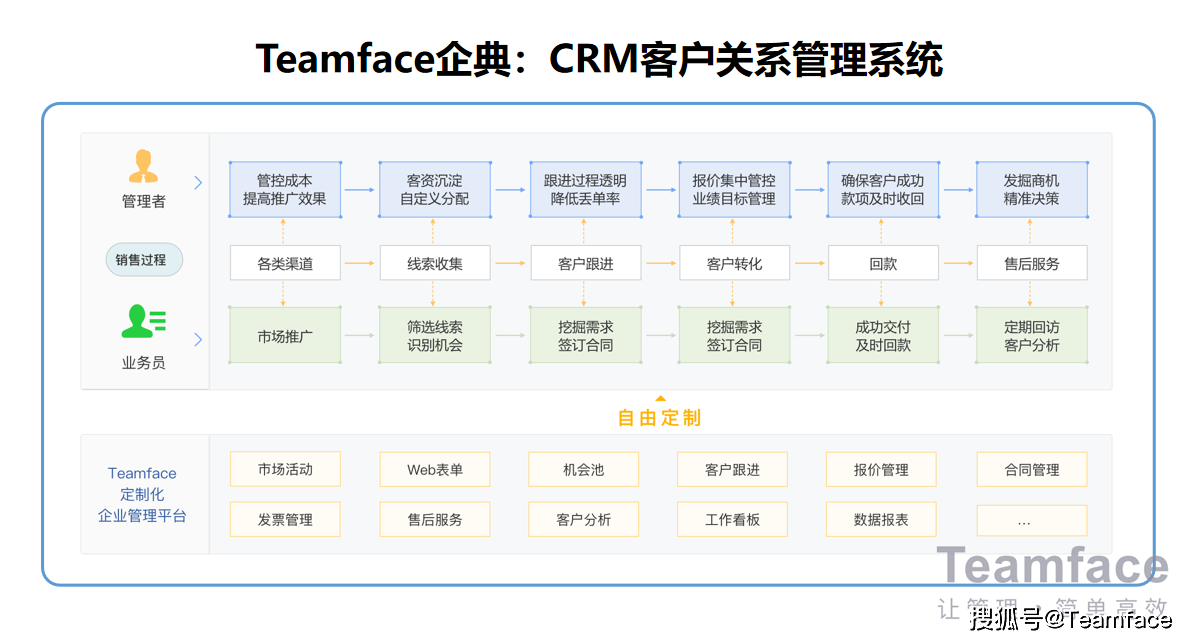Click the orange 管理者 person icon
Viewport: 1198px width, 644px height.
pyautogui.click(x=143, y=167)
